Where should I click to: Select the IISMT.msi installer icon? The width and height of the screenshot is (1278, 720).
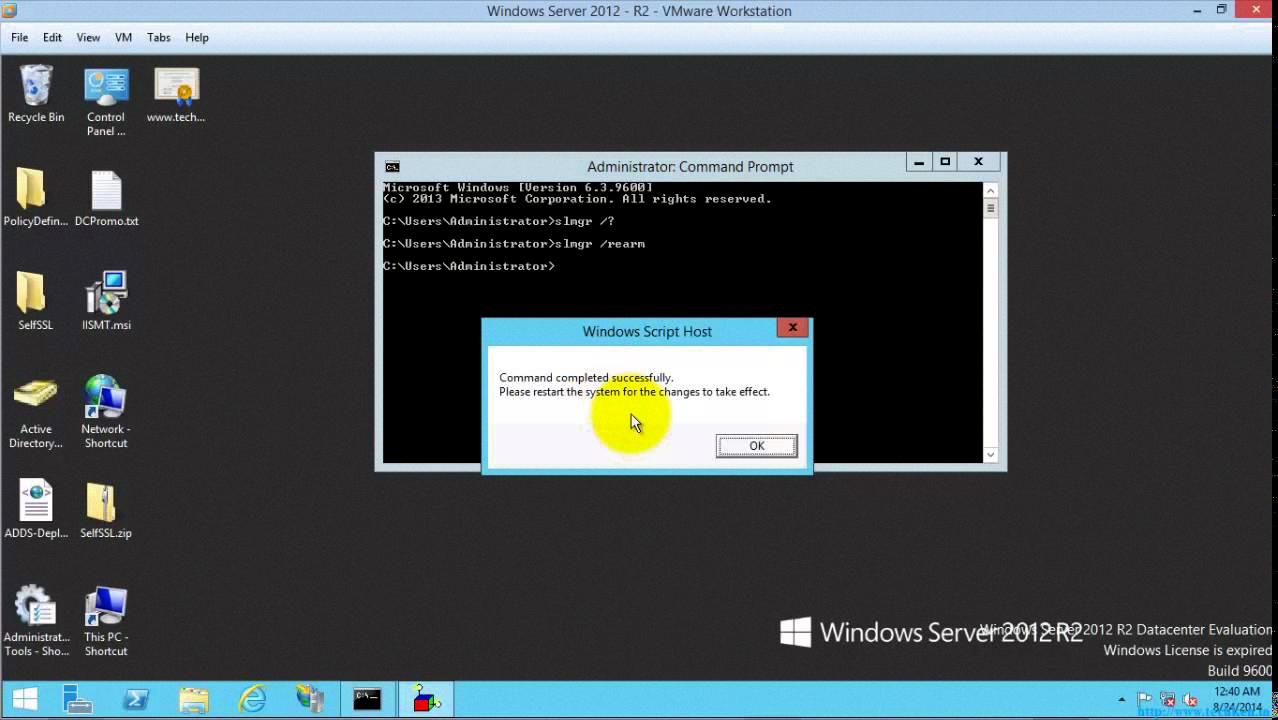[x=106, y=295]
